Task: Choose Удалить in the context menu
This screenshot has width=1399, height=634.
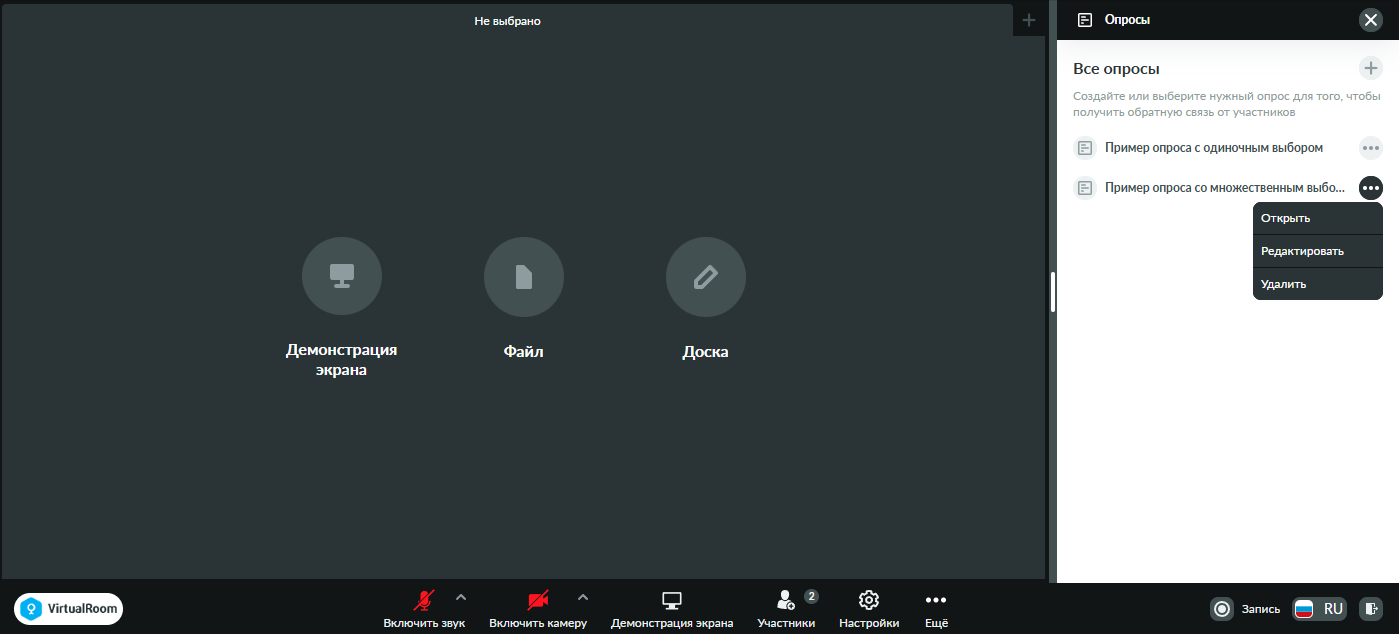Action: [x=1318, y=284]
